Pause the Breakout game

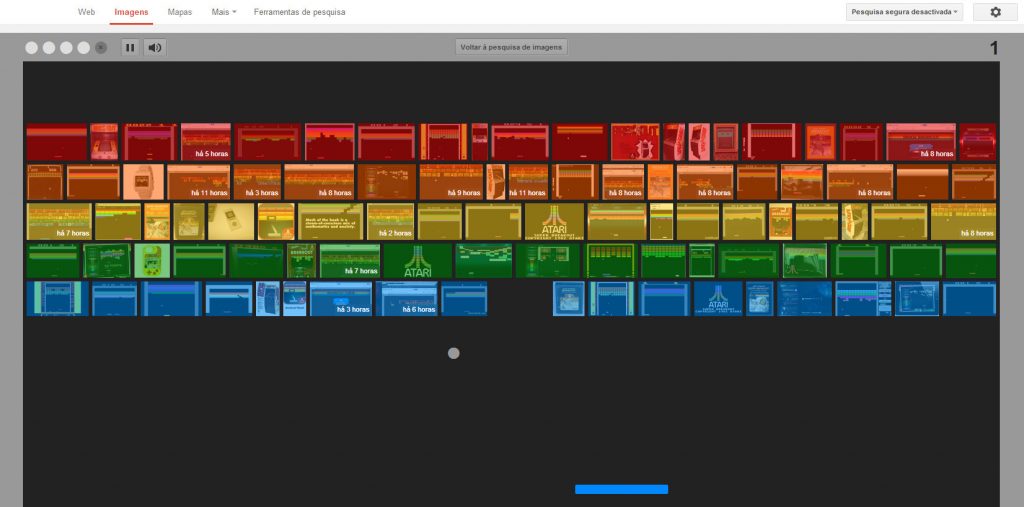click(x=130, y=48)
